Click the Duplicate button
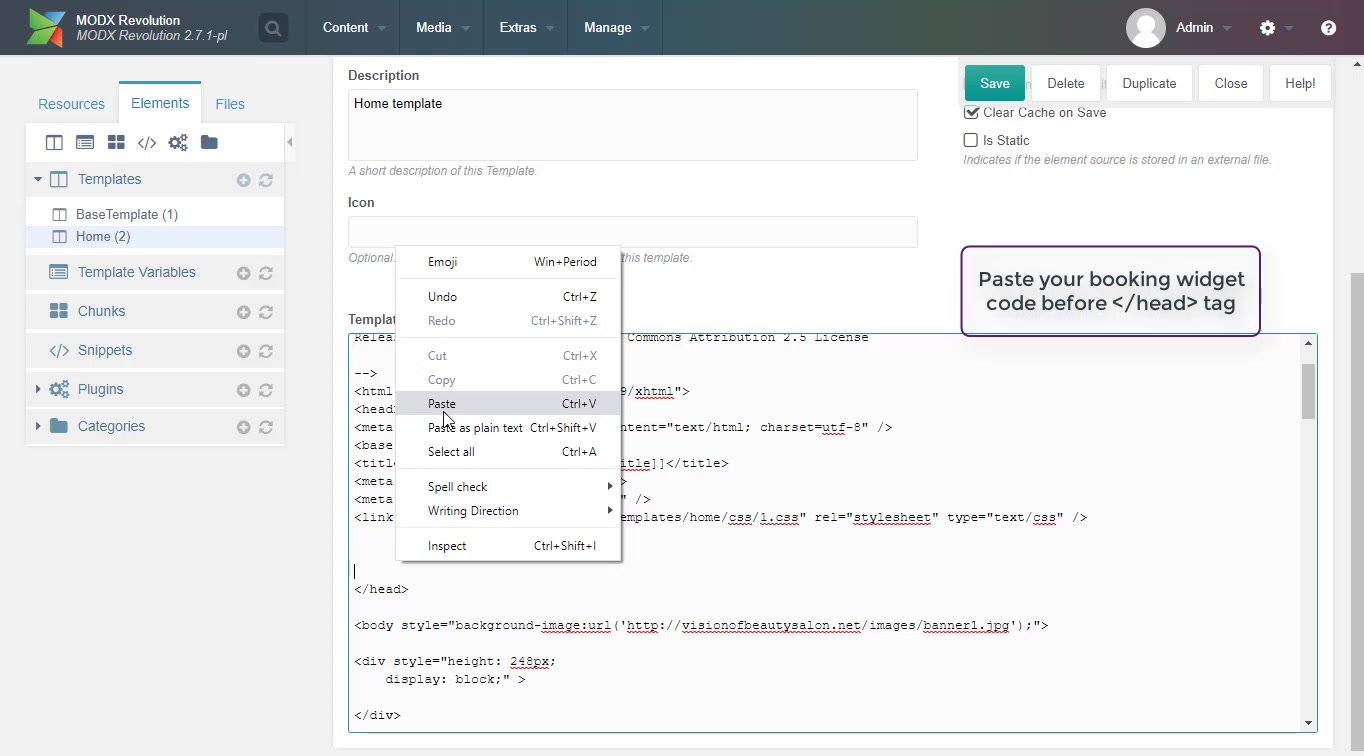 tap(1148, 83)
